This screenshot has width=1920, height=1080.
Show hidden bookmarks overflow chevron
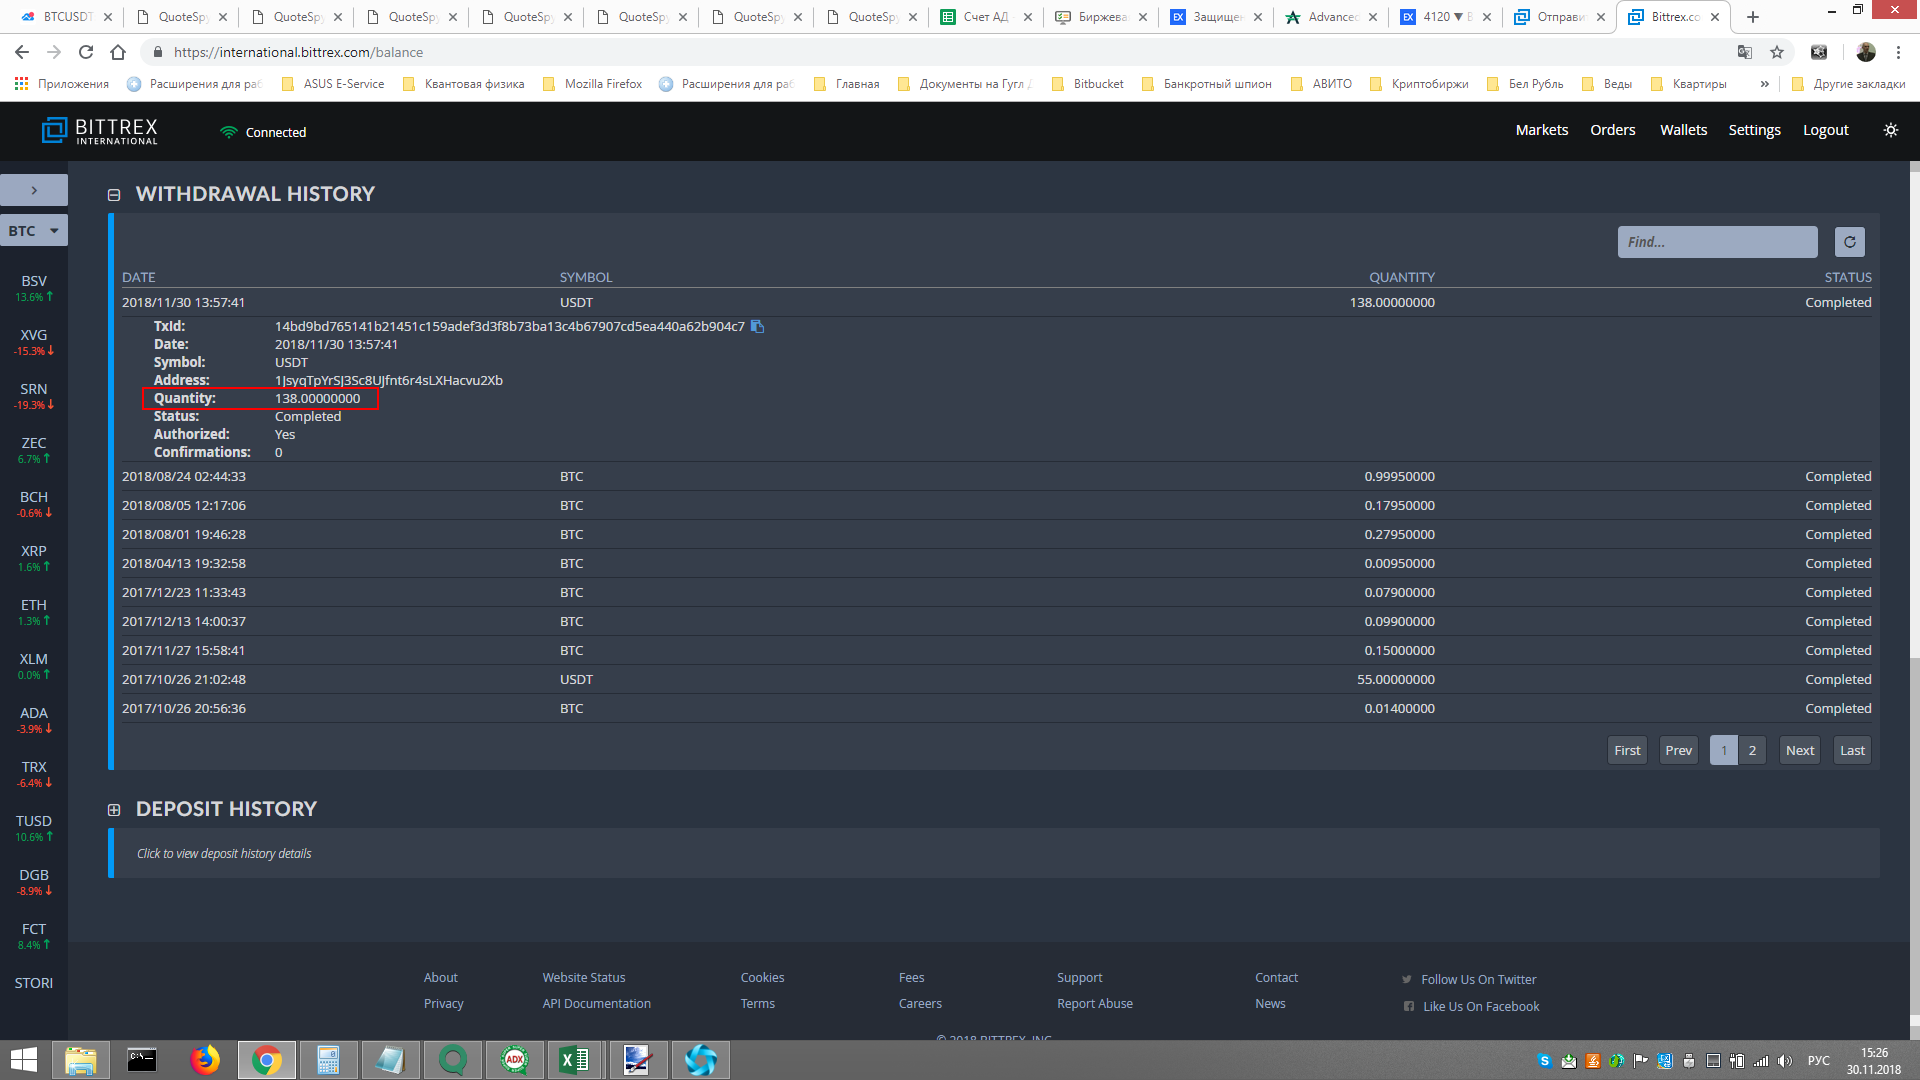(x=1765, y=84)
